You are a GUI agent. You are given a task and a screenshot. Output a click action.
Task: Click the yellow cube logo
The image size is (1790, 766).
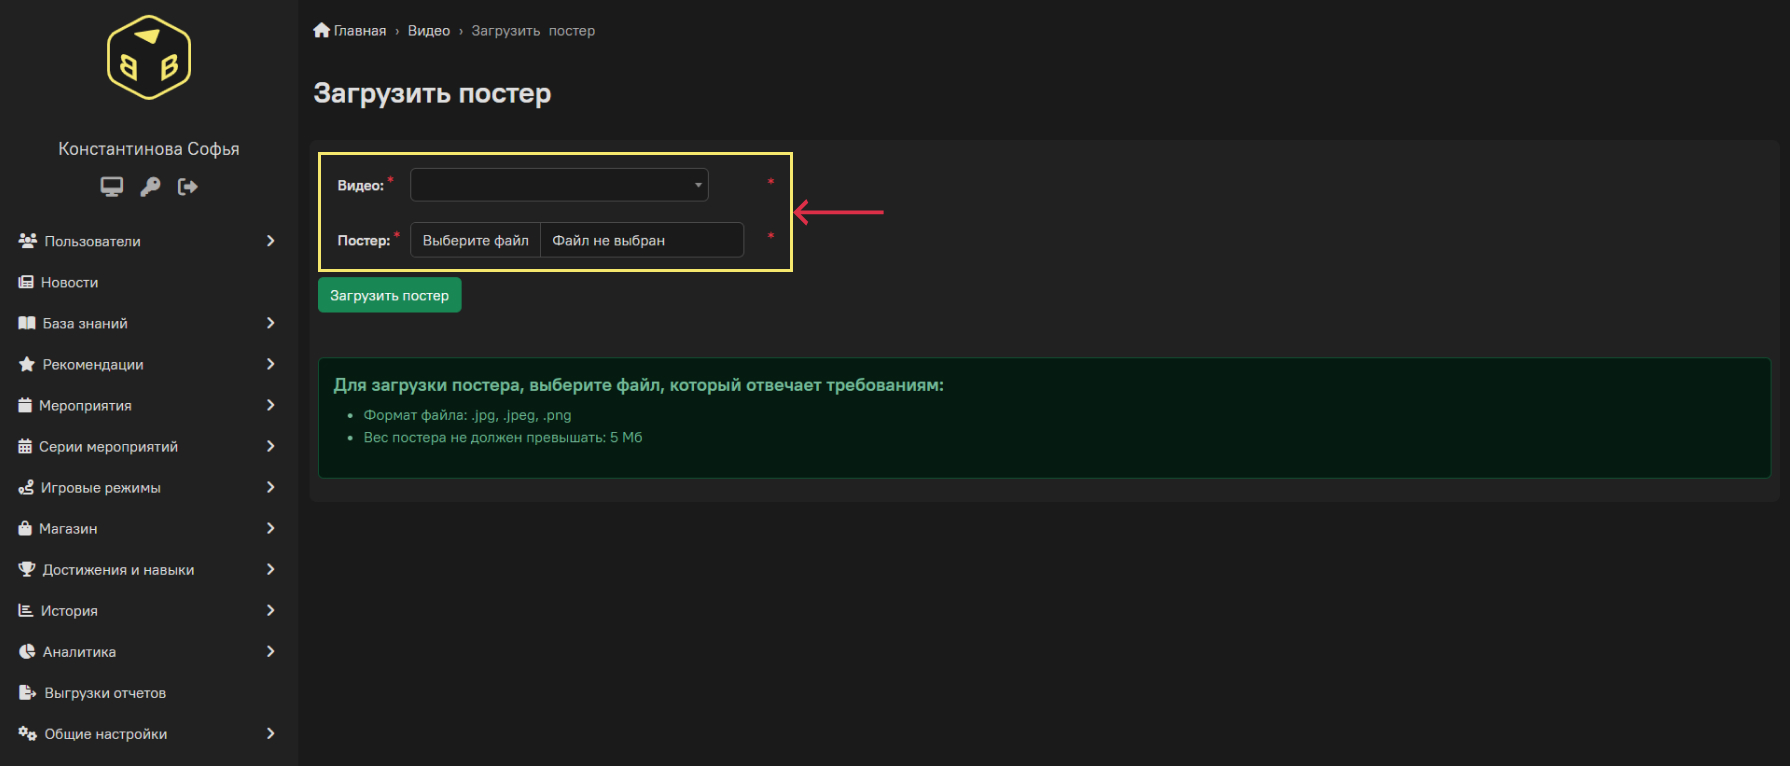[149, 57]
